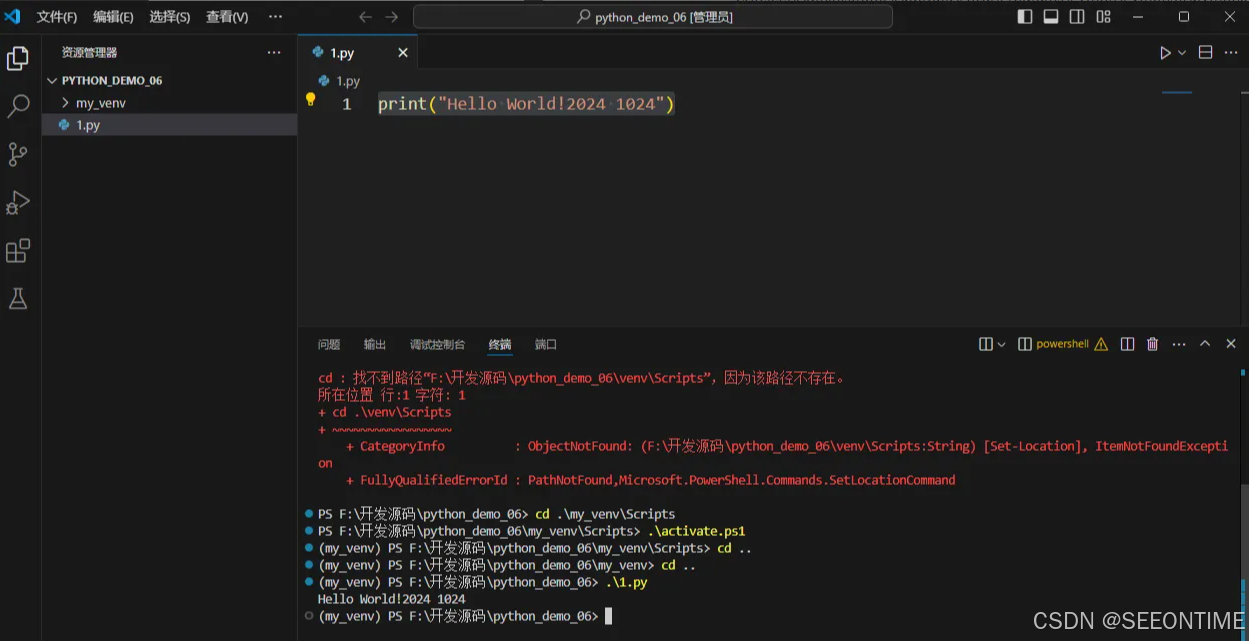Select the powershell terminal label

1062,344
